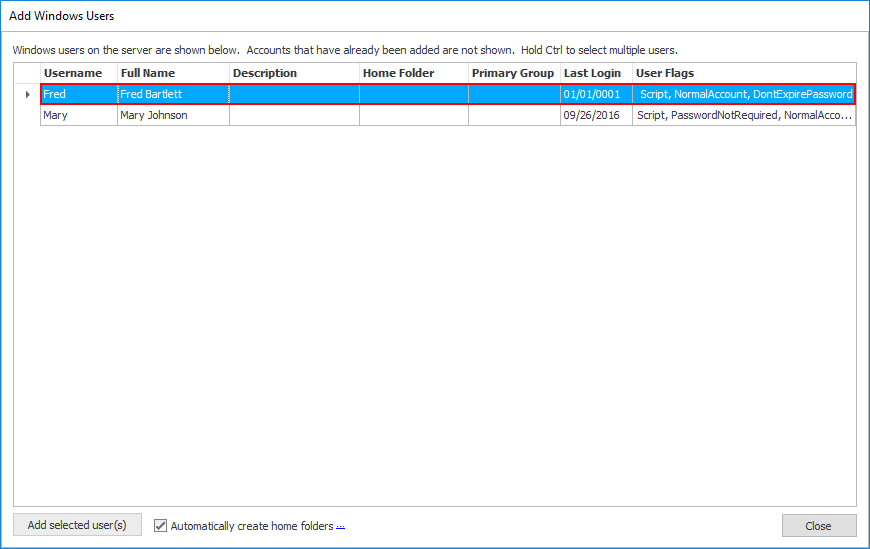Sort by the Last Login column header

point(592,73)
